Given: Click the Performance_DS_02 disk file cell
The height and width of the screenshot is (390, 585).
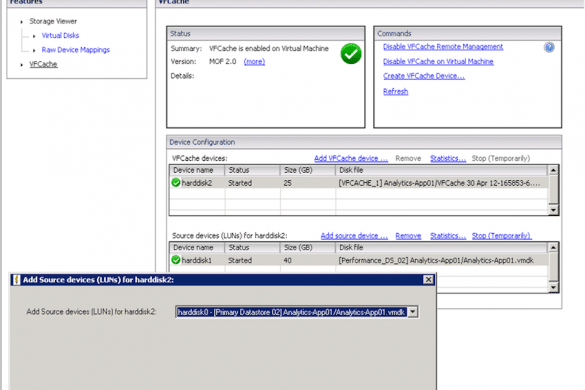Looking at the screenshot, I should coord(436,260).
